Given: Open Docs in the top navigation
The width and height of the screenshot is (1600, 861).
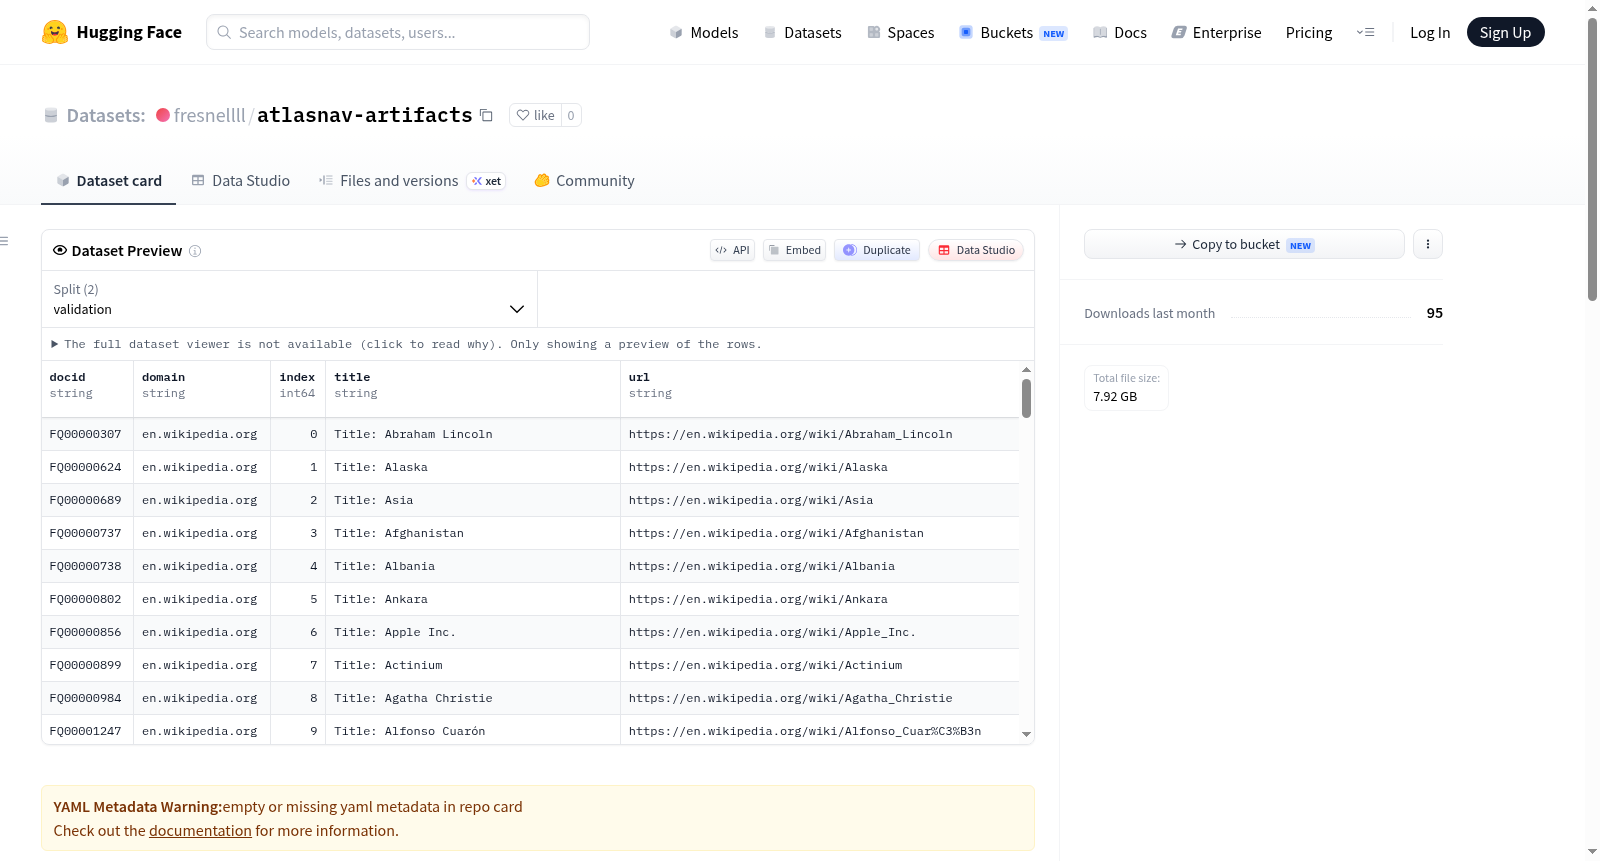Looking at the screenshot, I should [1119, 32].
